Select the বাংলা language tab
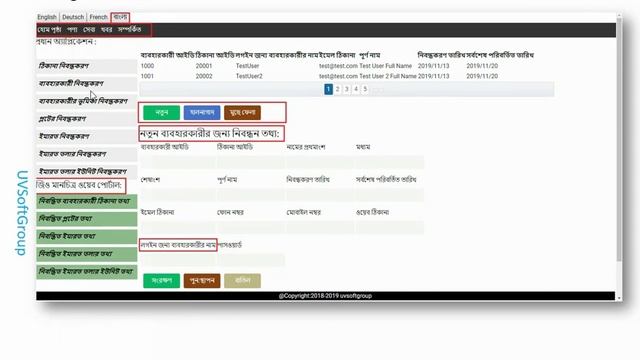Image resolution: width=640 pixels, height=360 pixels. click(120, 17)
